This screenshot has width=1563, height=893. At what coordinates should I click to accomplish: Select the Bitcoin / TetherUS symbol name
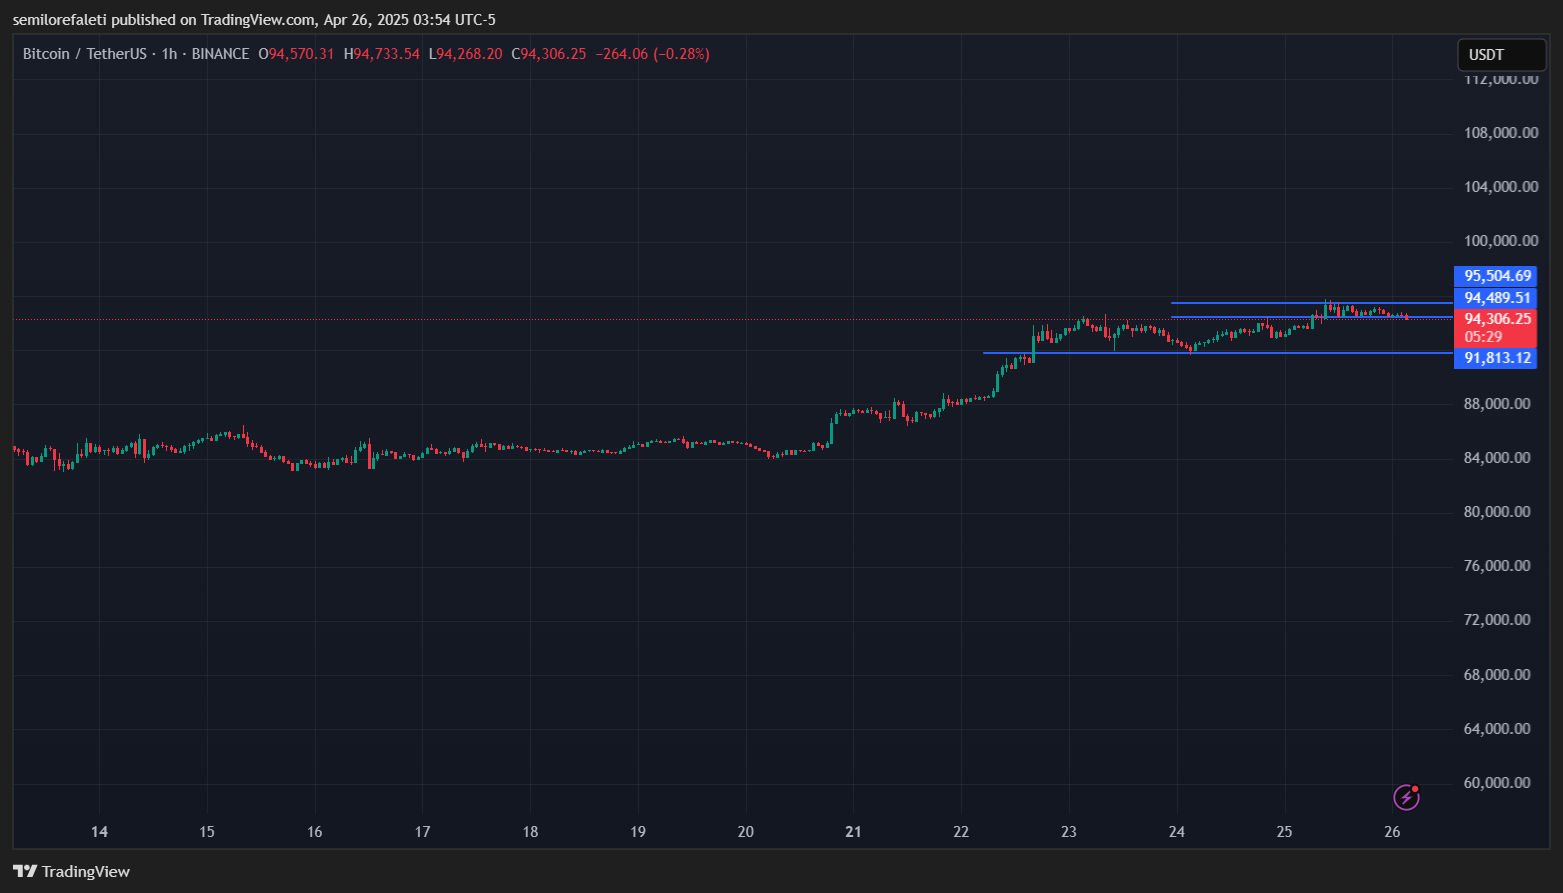point(87,54)
